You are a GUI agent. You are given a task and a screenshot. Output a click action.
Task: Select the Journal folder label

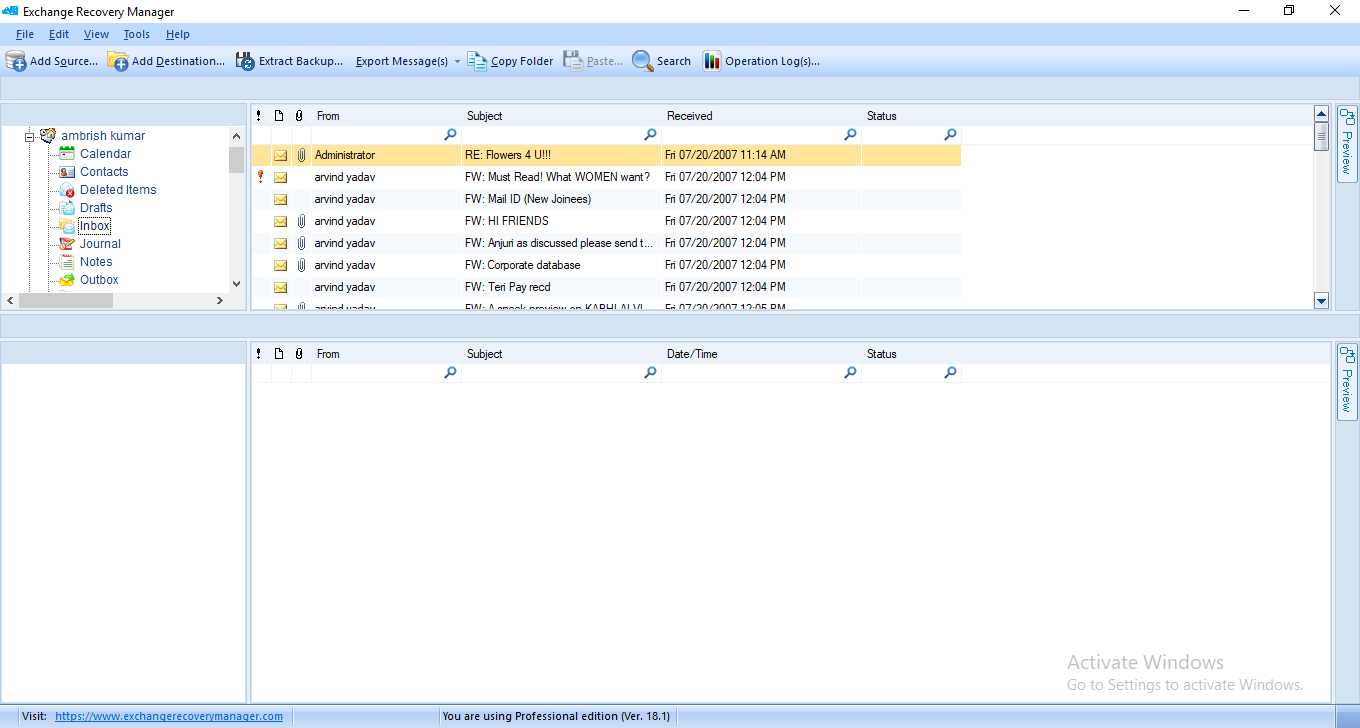pyautogui.click(x=100, y=244)
